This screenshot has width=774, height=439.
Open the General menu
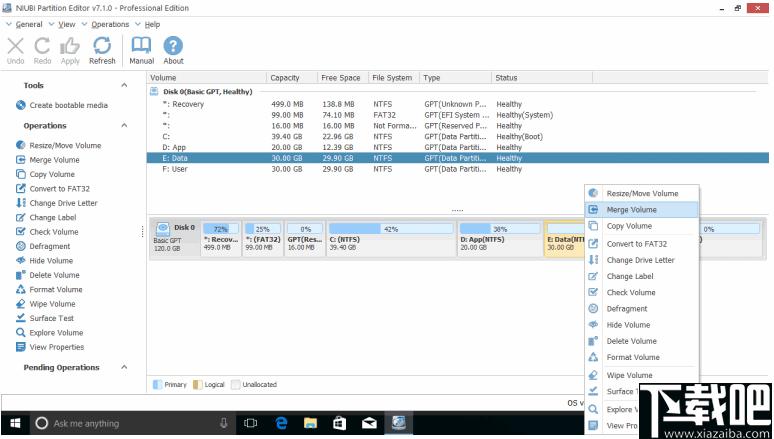click(x=29, y=24)
